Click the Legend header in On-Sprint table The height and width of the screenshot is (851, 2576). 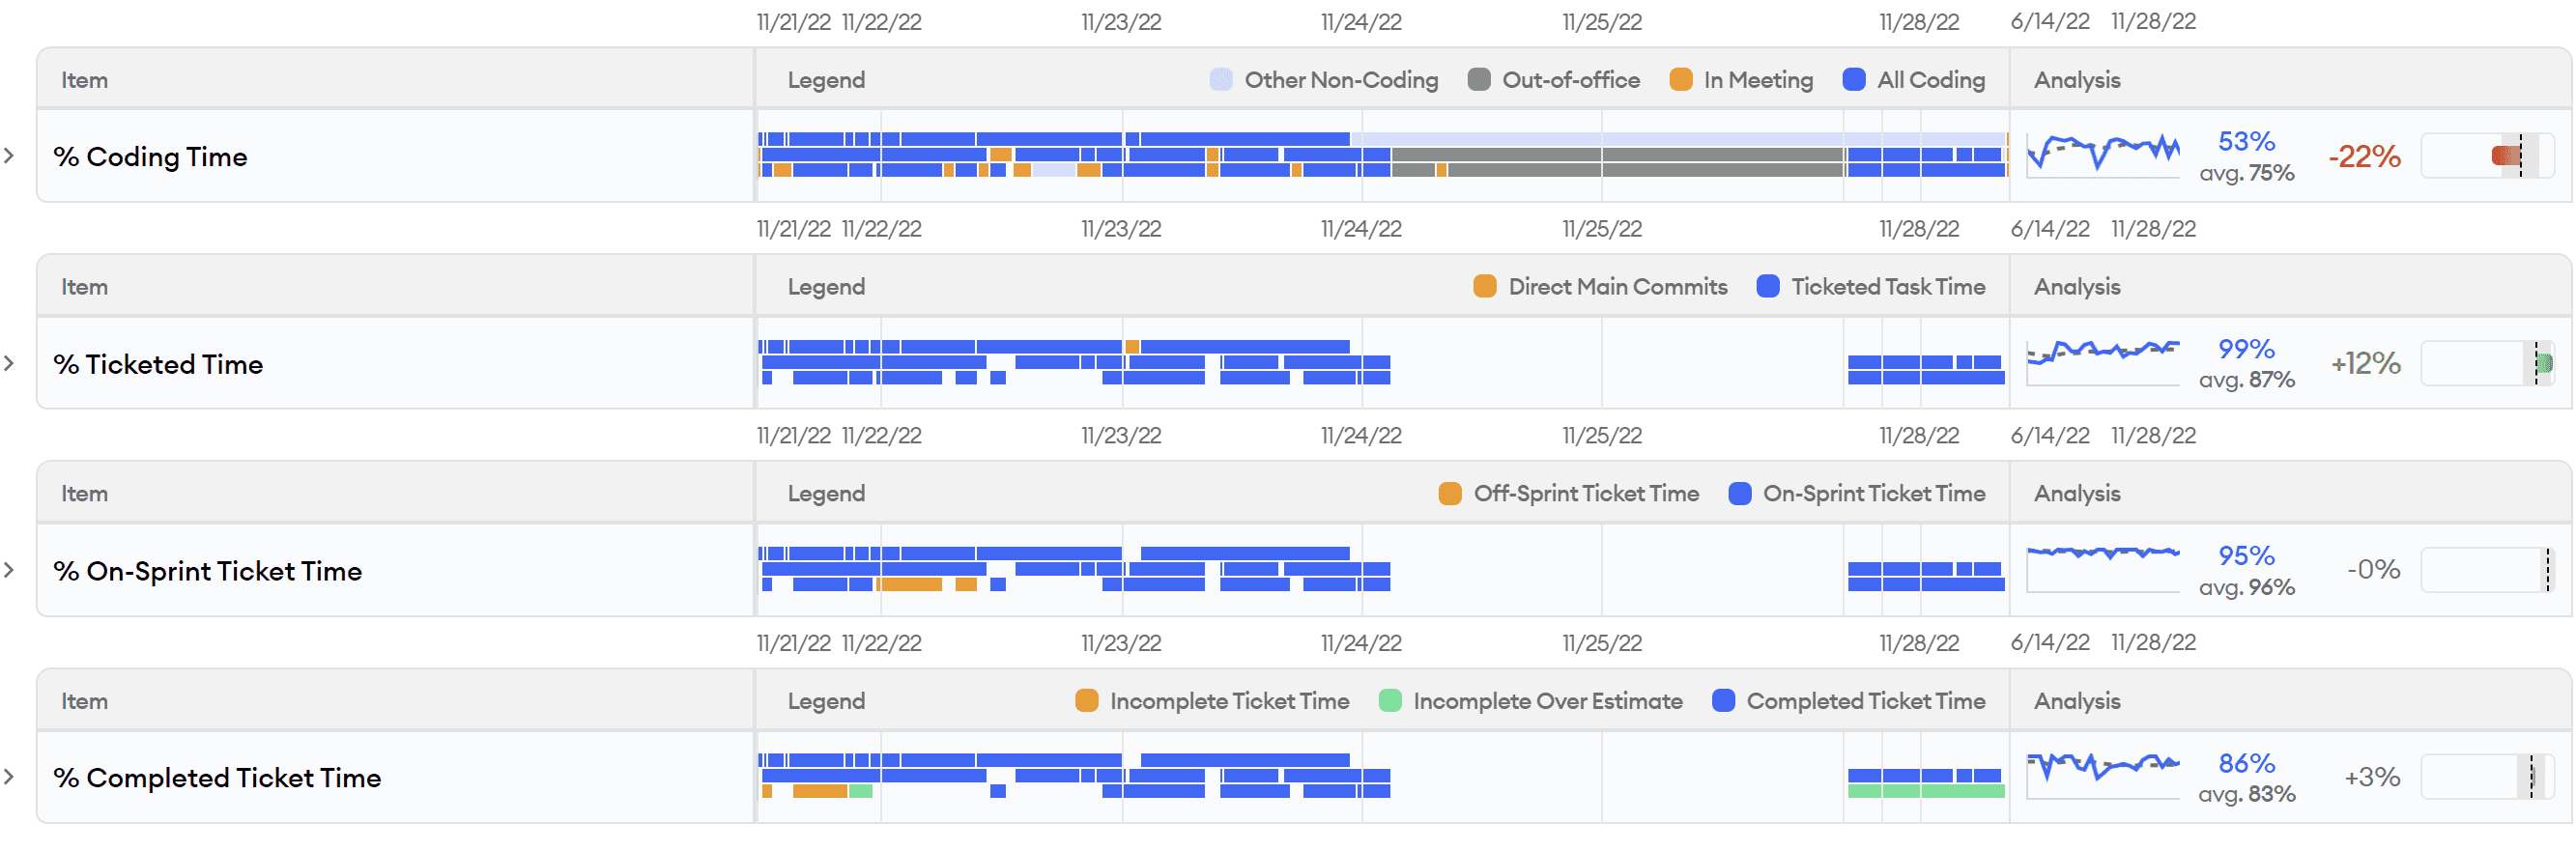click(x=826, y=494)
